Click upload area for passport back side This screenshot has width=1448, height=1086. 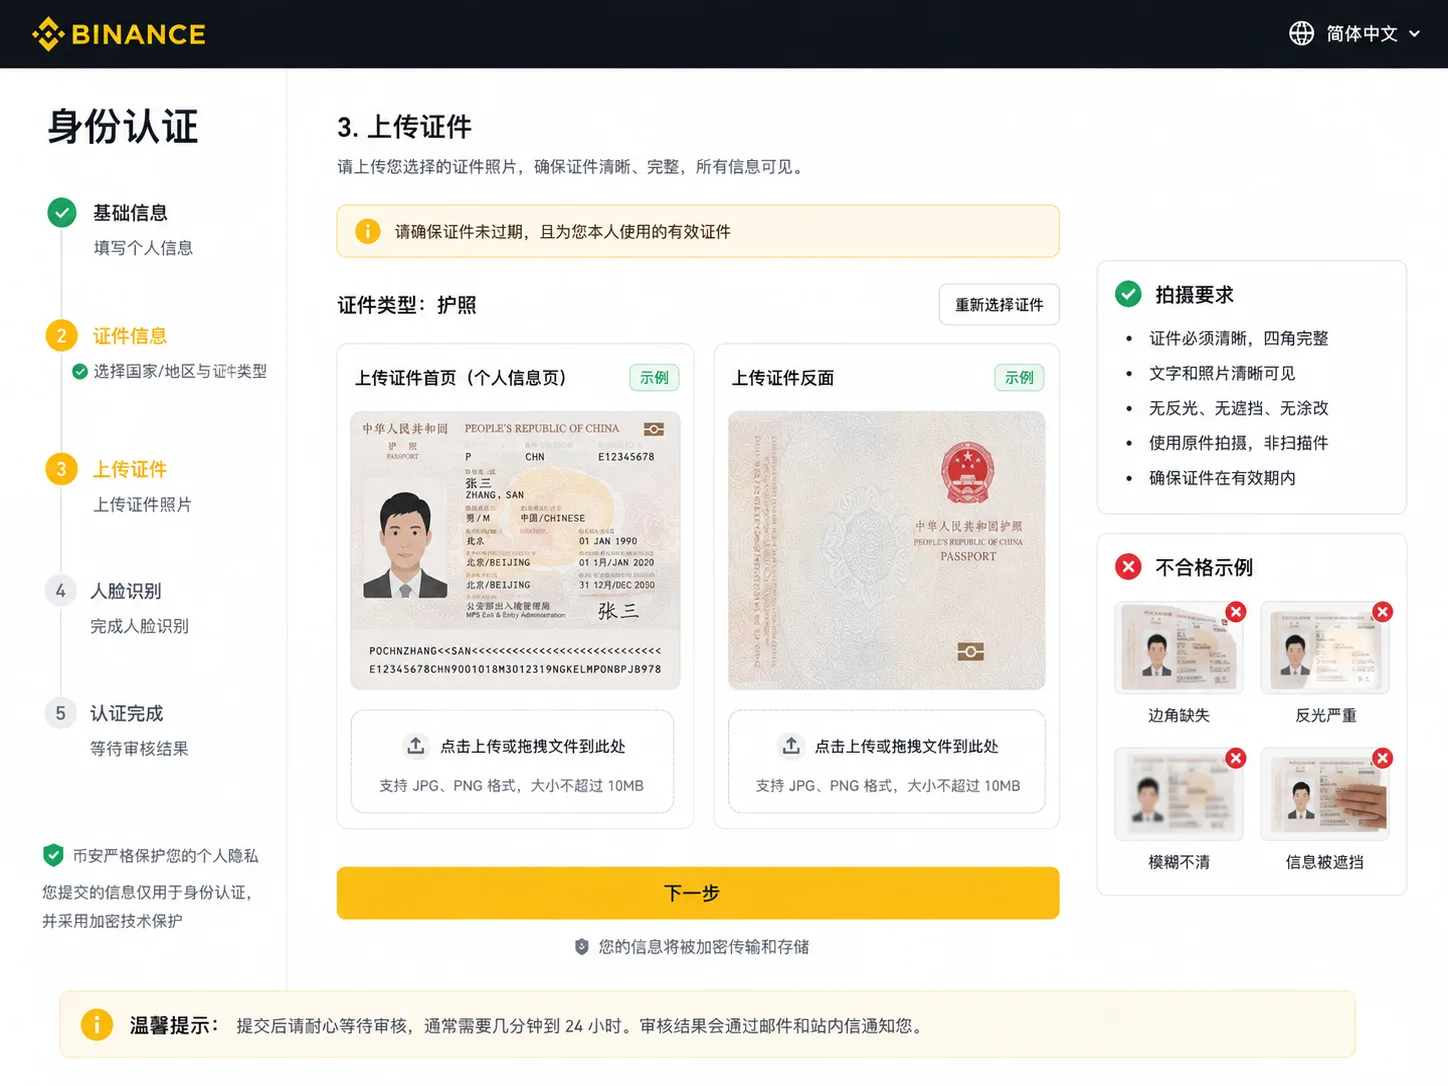coord(887,762)
